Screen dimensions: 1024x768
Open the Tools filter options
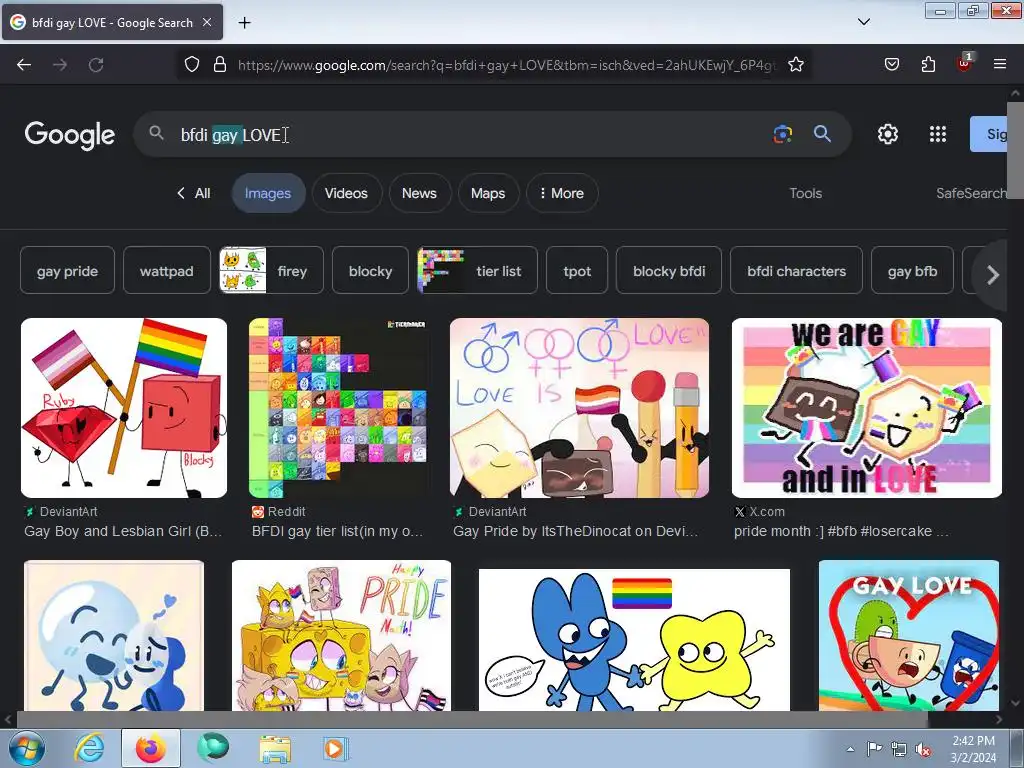point(805,193)
